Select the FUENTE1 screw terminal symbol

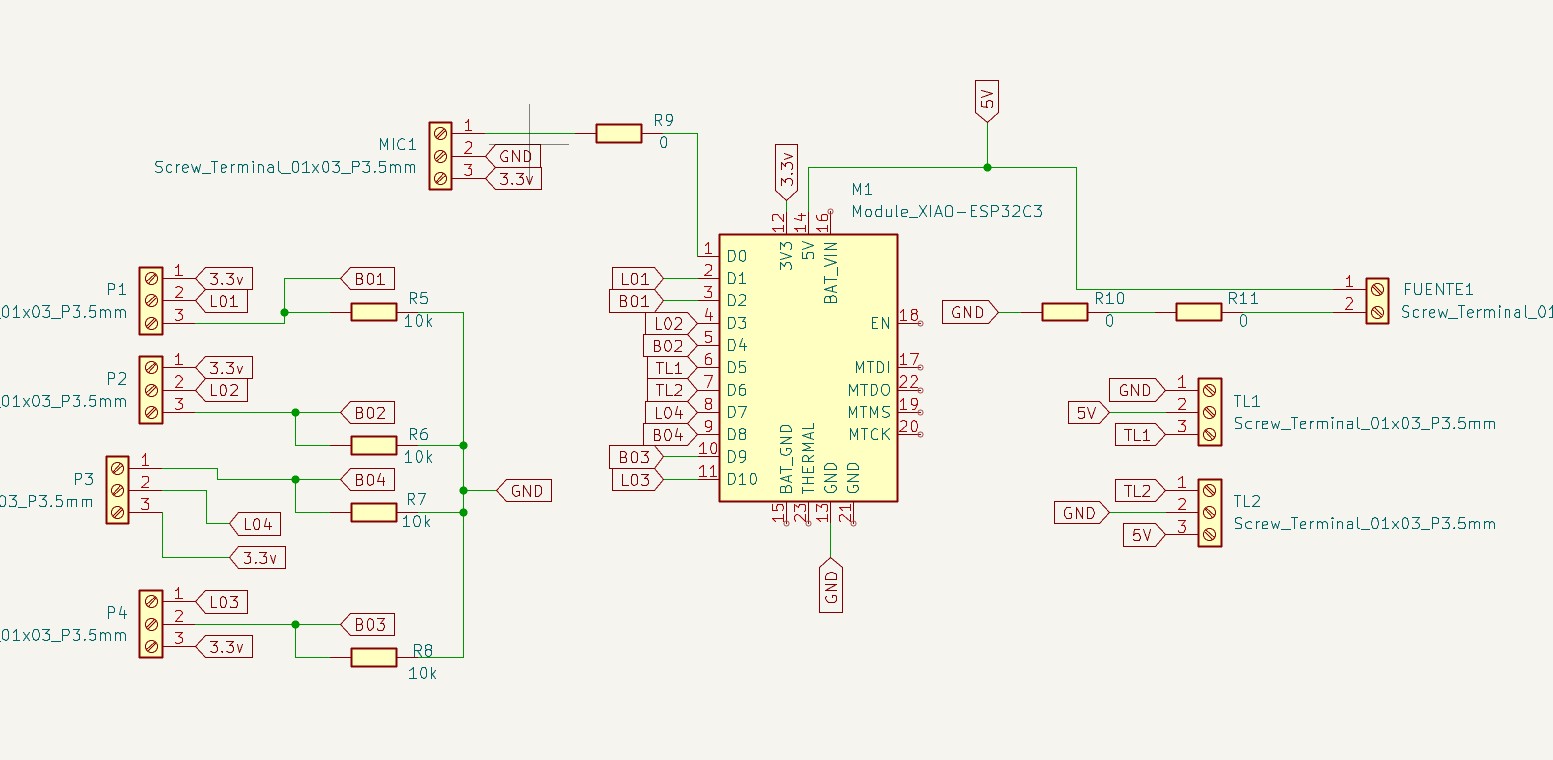1376,300
